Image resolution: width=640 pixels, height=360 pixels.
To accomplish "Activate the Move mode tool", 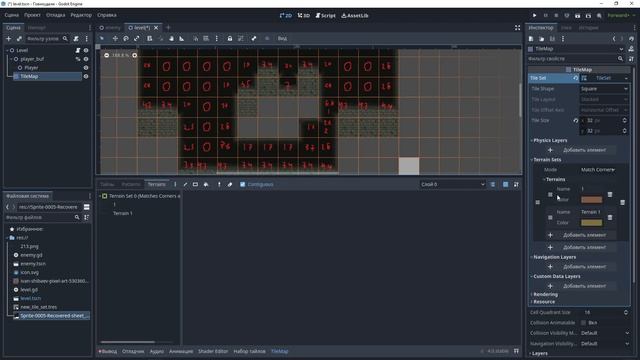I will click(115, 38).
